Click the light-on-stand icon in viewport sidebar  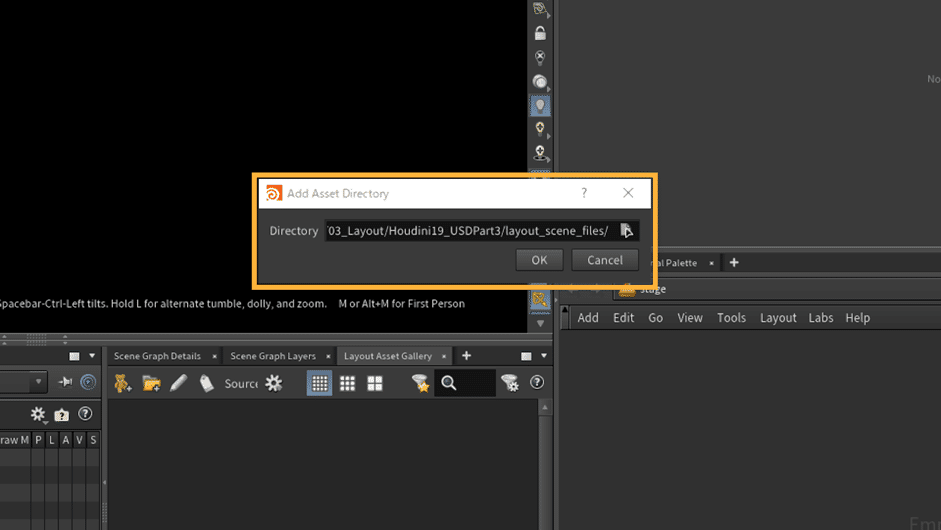(540, 152)
